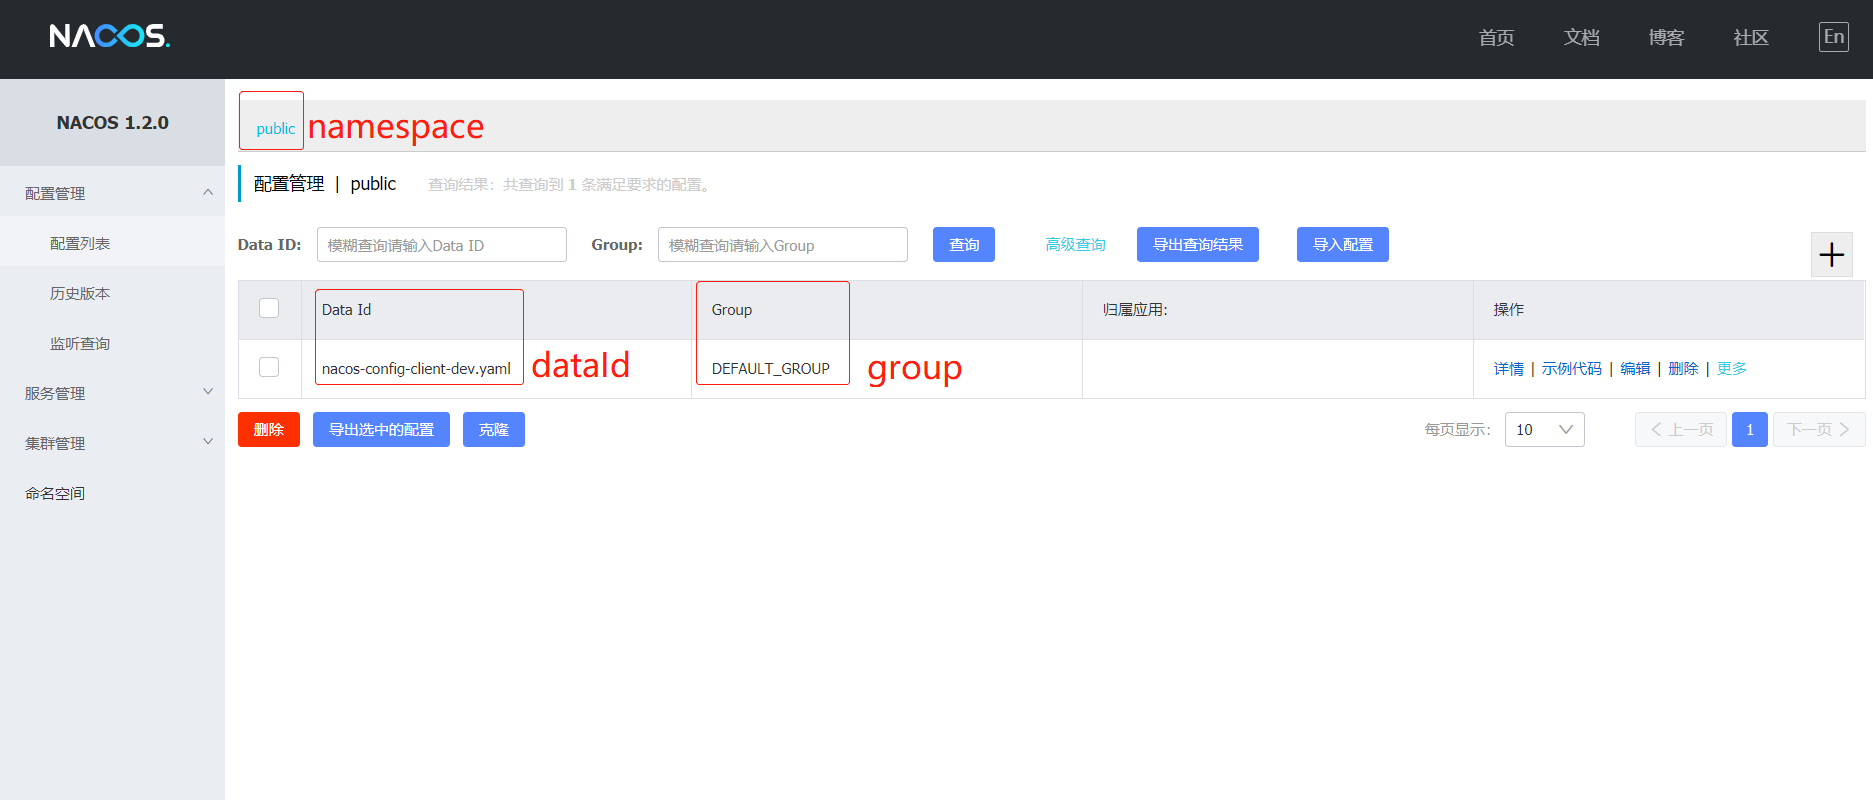Open the per-page size dropdown showing 10
1873x800 pixels.
[x=1544, y=430]
